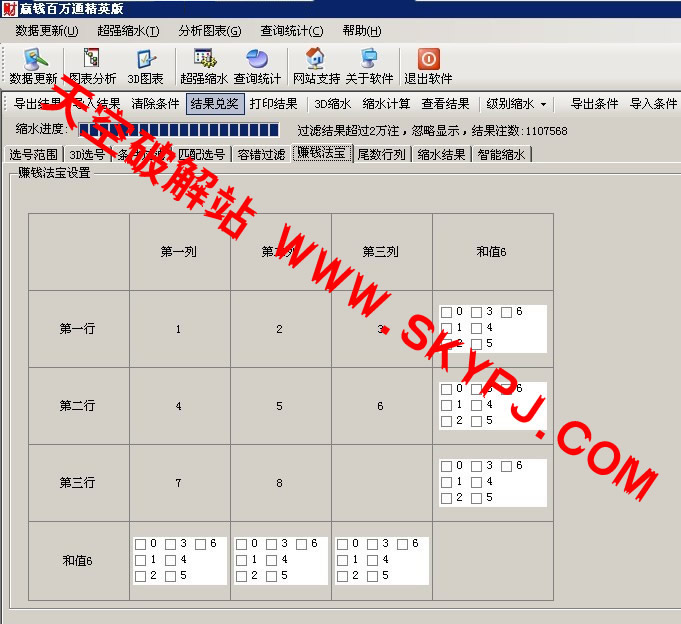Expand the 级别缩水 dropdown arrow
The height and width of the screenshot is (624, 681).
(543, 104)
